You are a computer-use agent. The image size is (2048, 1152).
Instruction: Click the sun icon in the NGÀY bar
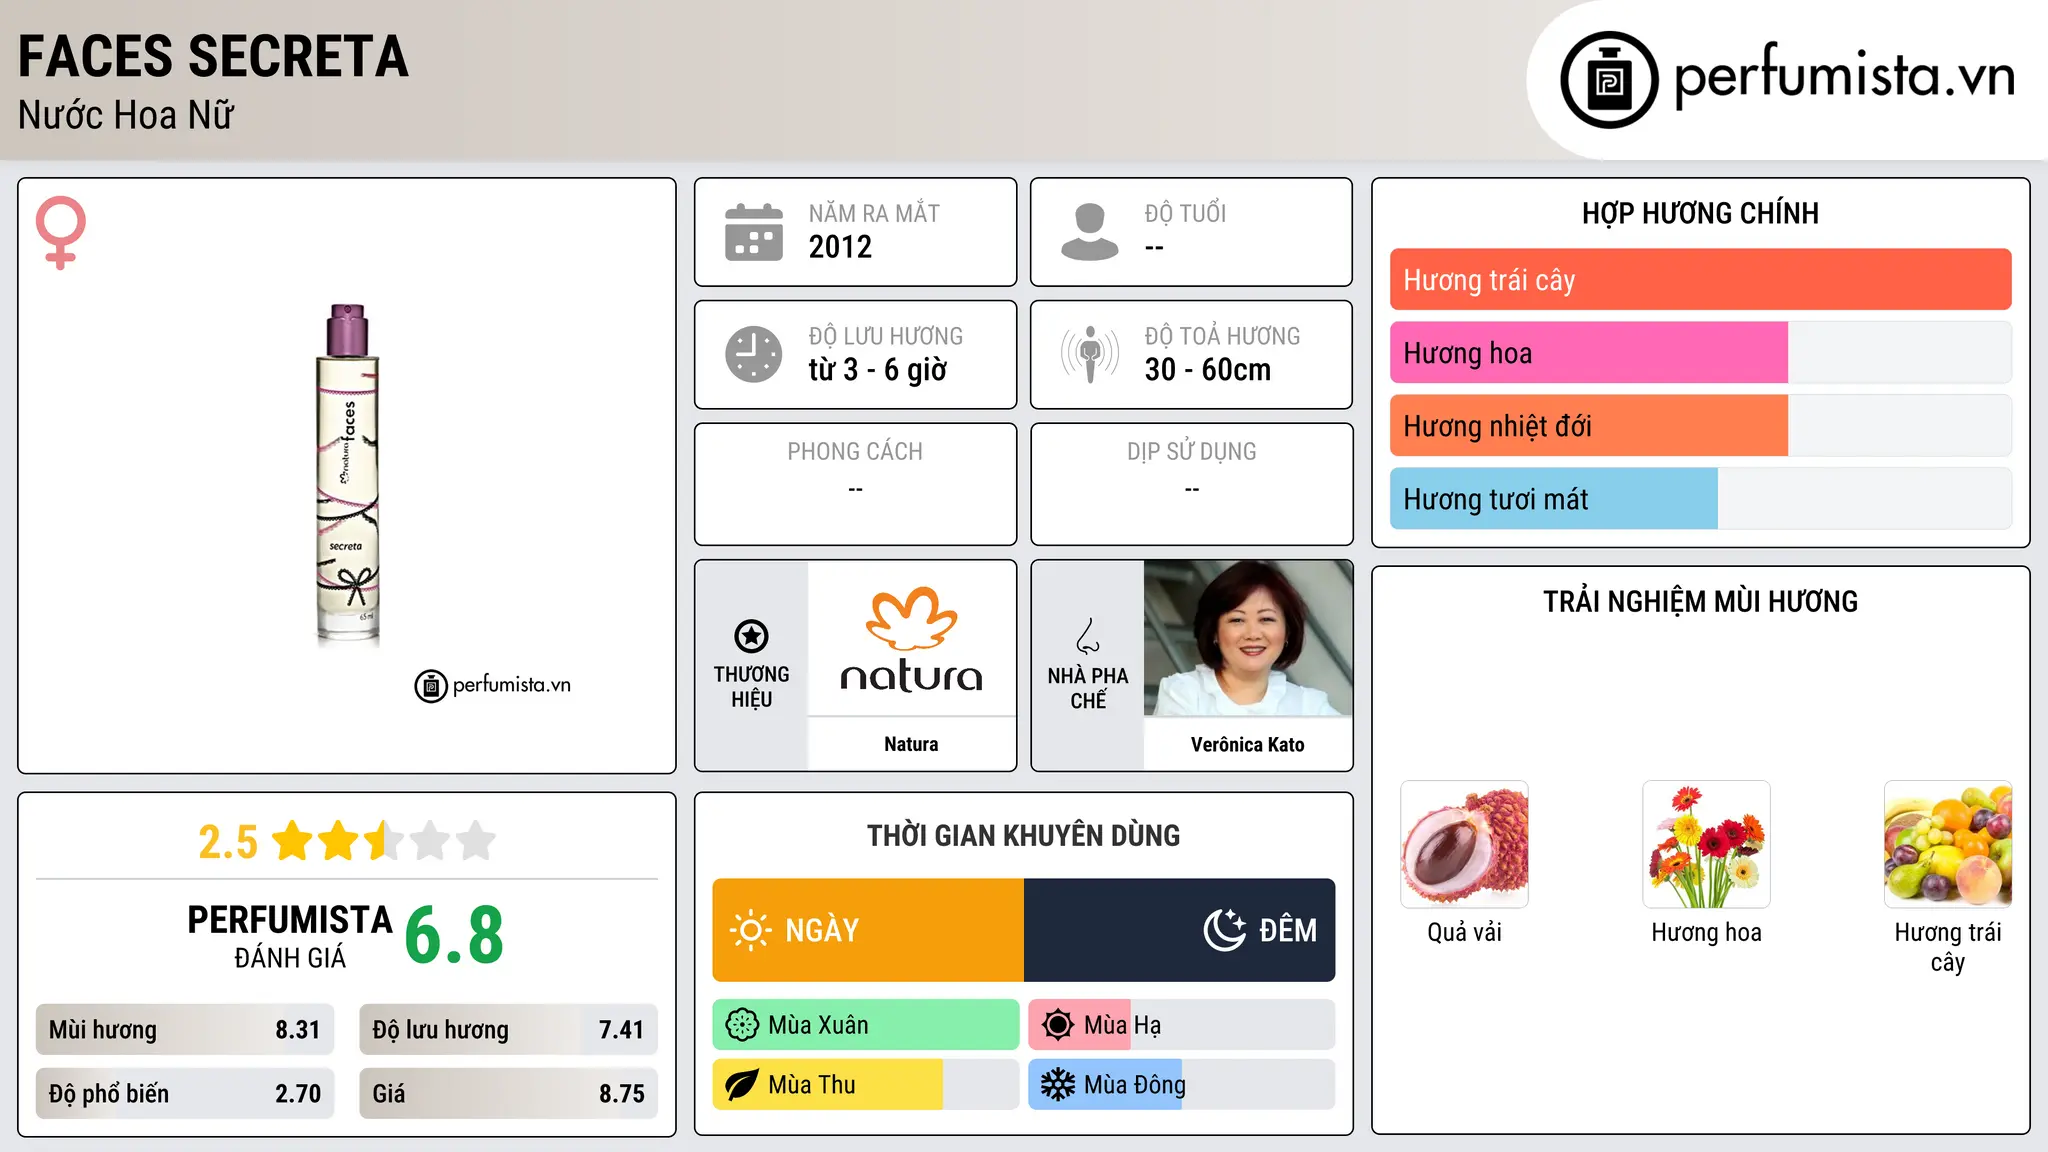pyautogui.click(x=750, y=930)
